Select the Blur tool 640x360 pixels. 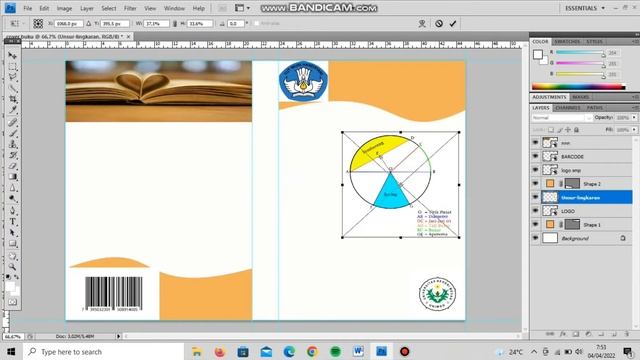pos(13,188)
